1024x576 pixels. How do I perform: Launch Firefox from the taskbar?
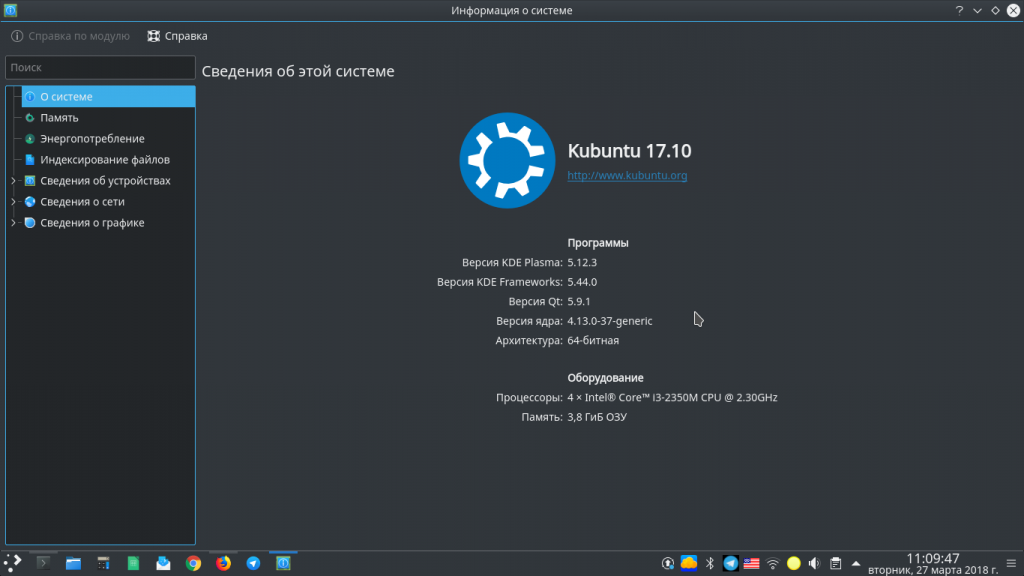pyautogui.click(x=223, y=563)
